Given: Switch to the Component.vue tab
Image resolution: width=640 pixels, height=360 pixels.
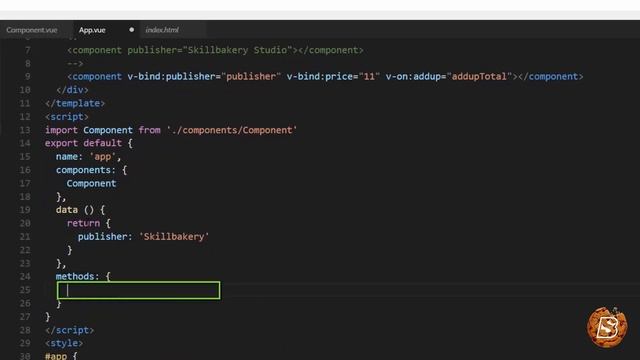Looking at the screenshot, I should 32,30.
